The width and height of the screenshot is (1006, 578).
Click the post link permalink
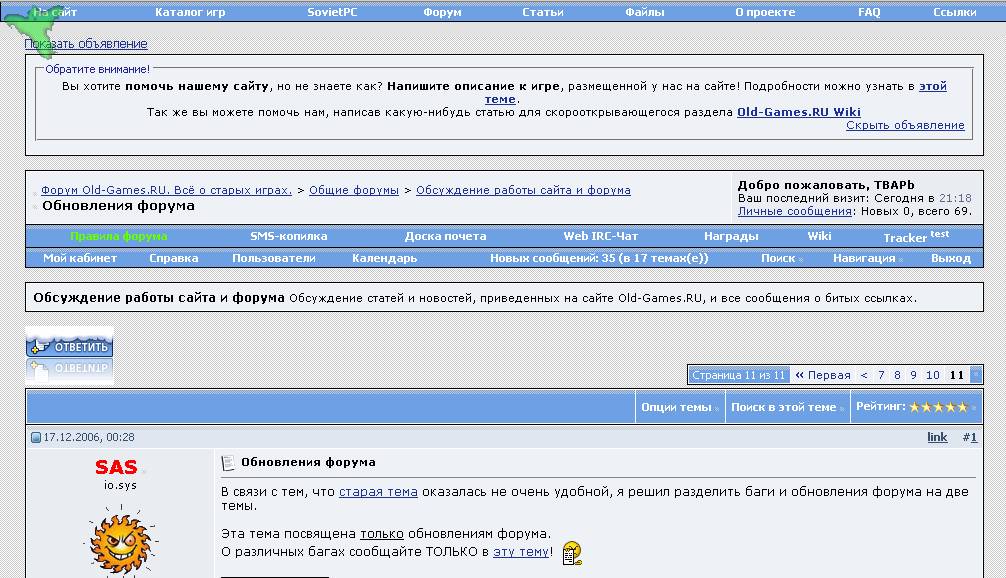pos(937,438)
